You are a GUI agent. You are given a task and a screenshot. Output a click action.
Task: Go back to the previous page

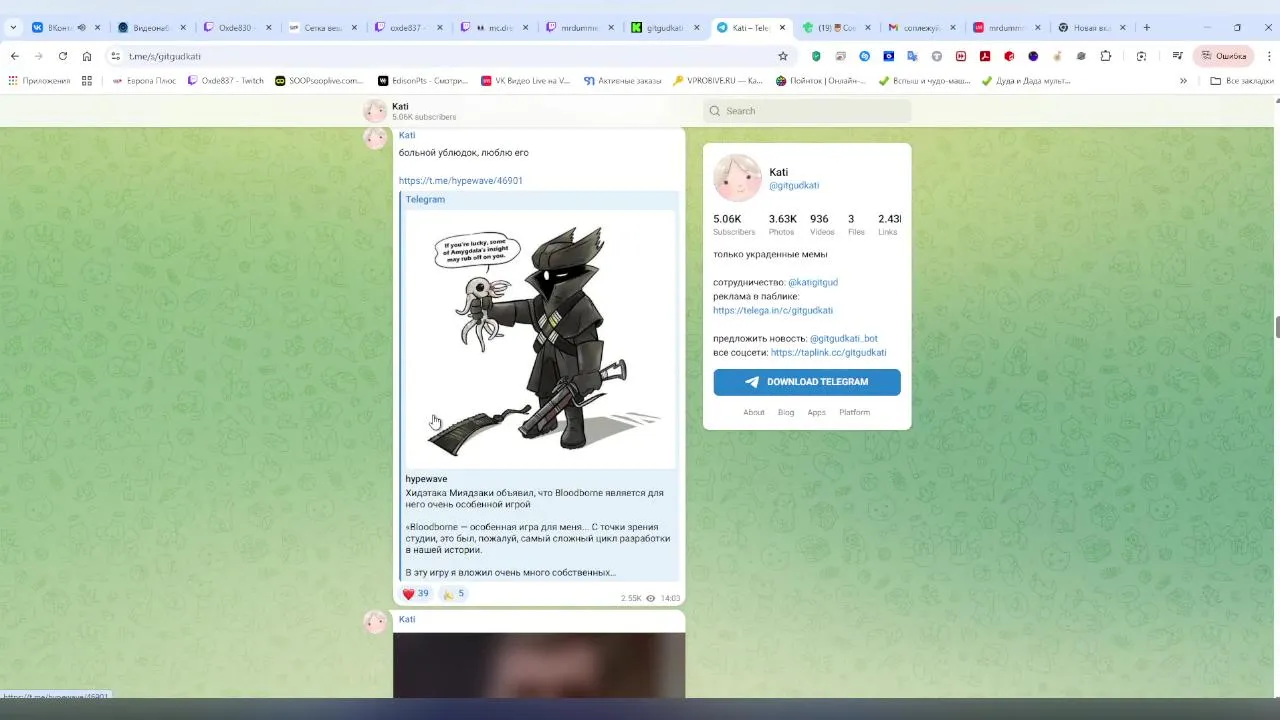[14, 56]
